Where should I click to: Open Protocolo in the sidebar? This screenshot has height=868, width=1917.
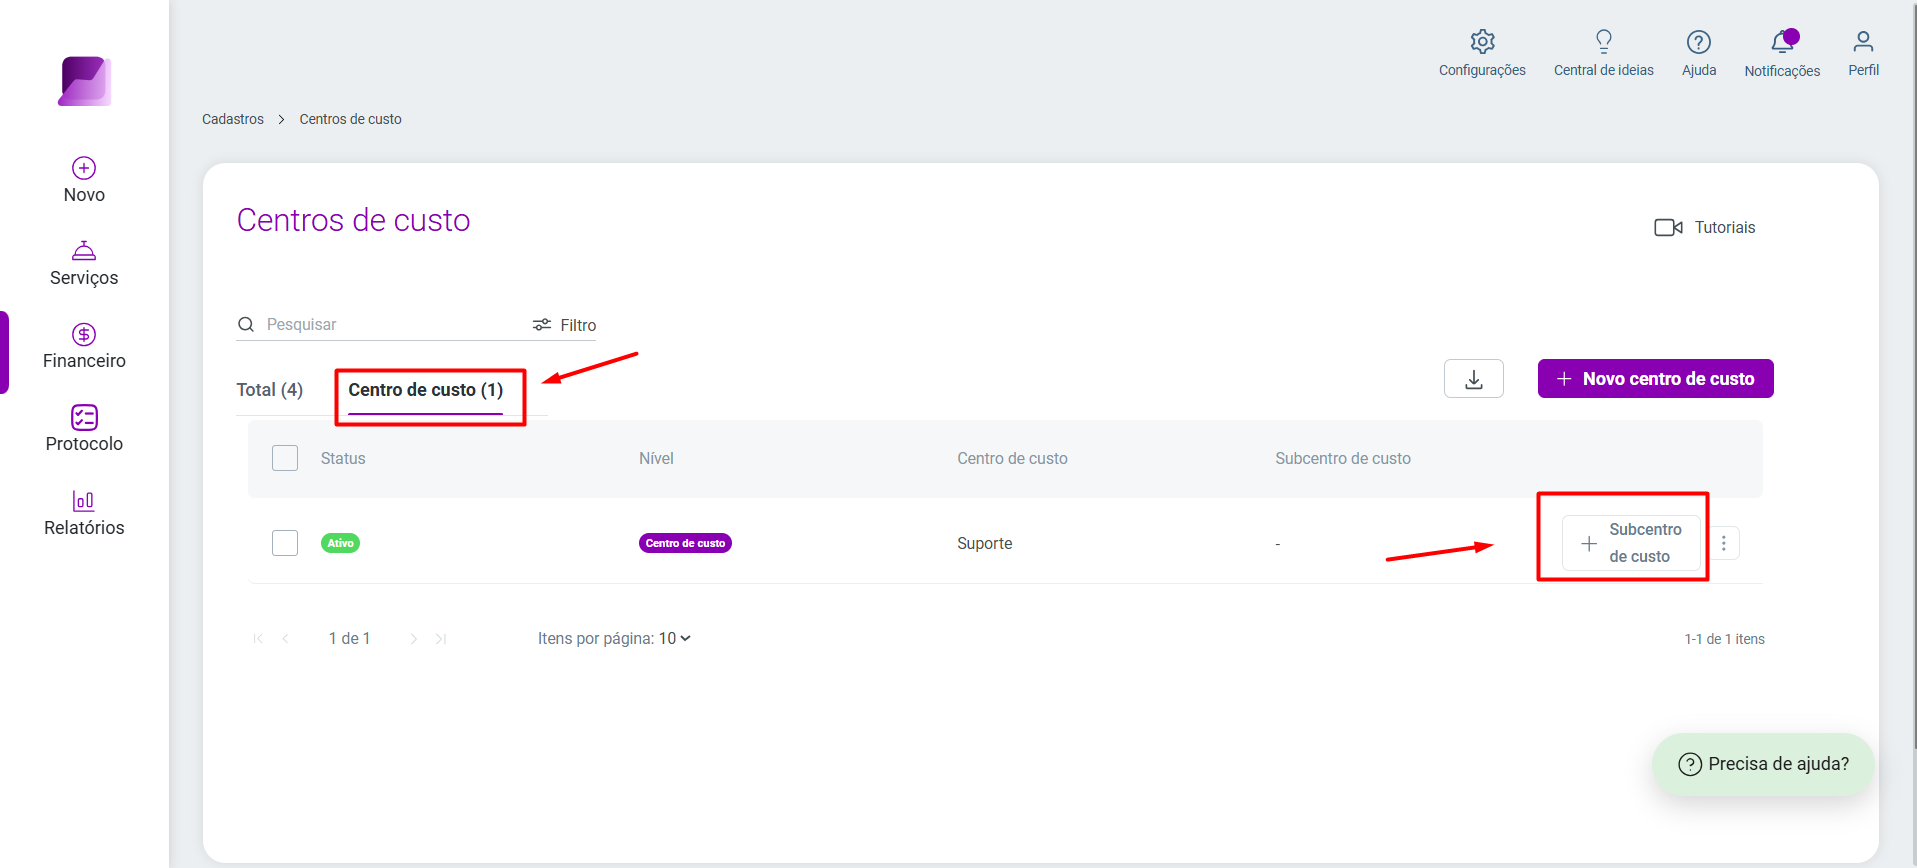84,430
